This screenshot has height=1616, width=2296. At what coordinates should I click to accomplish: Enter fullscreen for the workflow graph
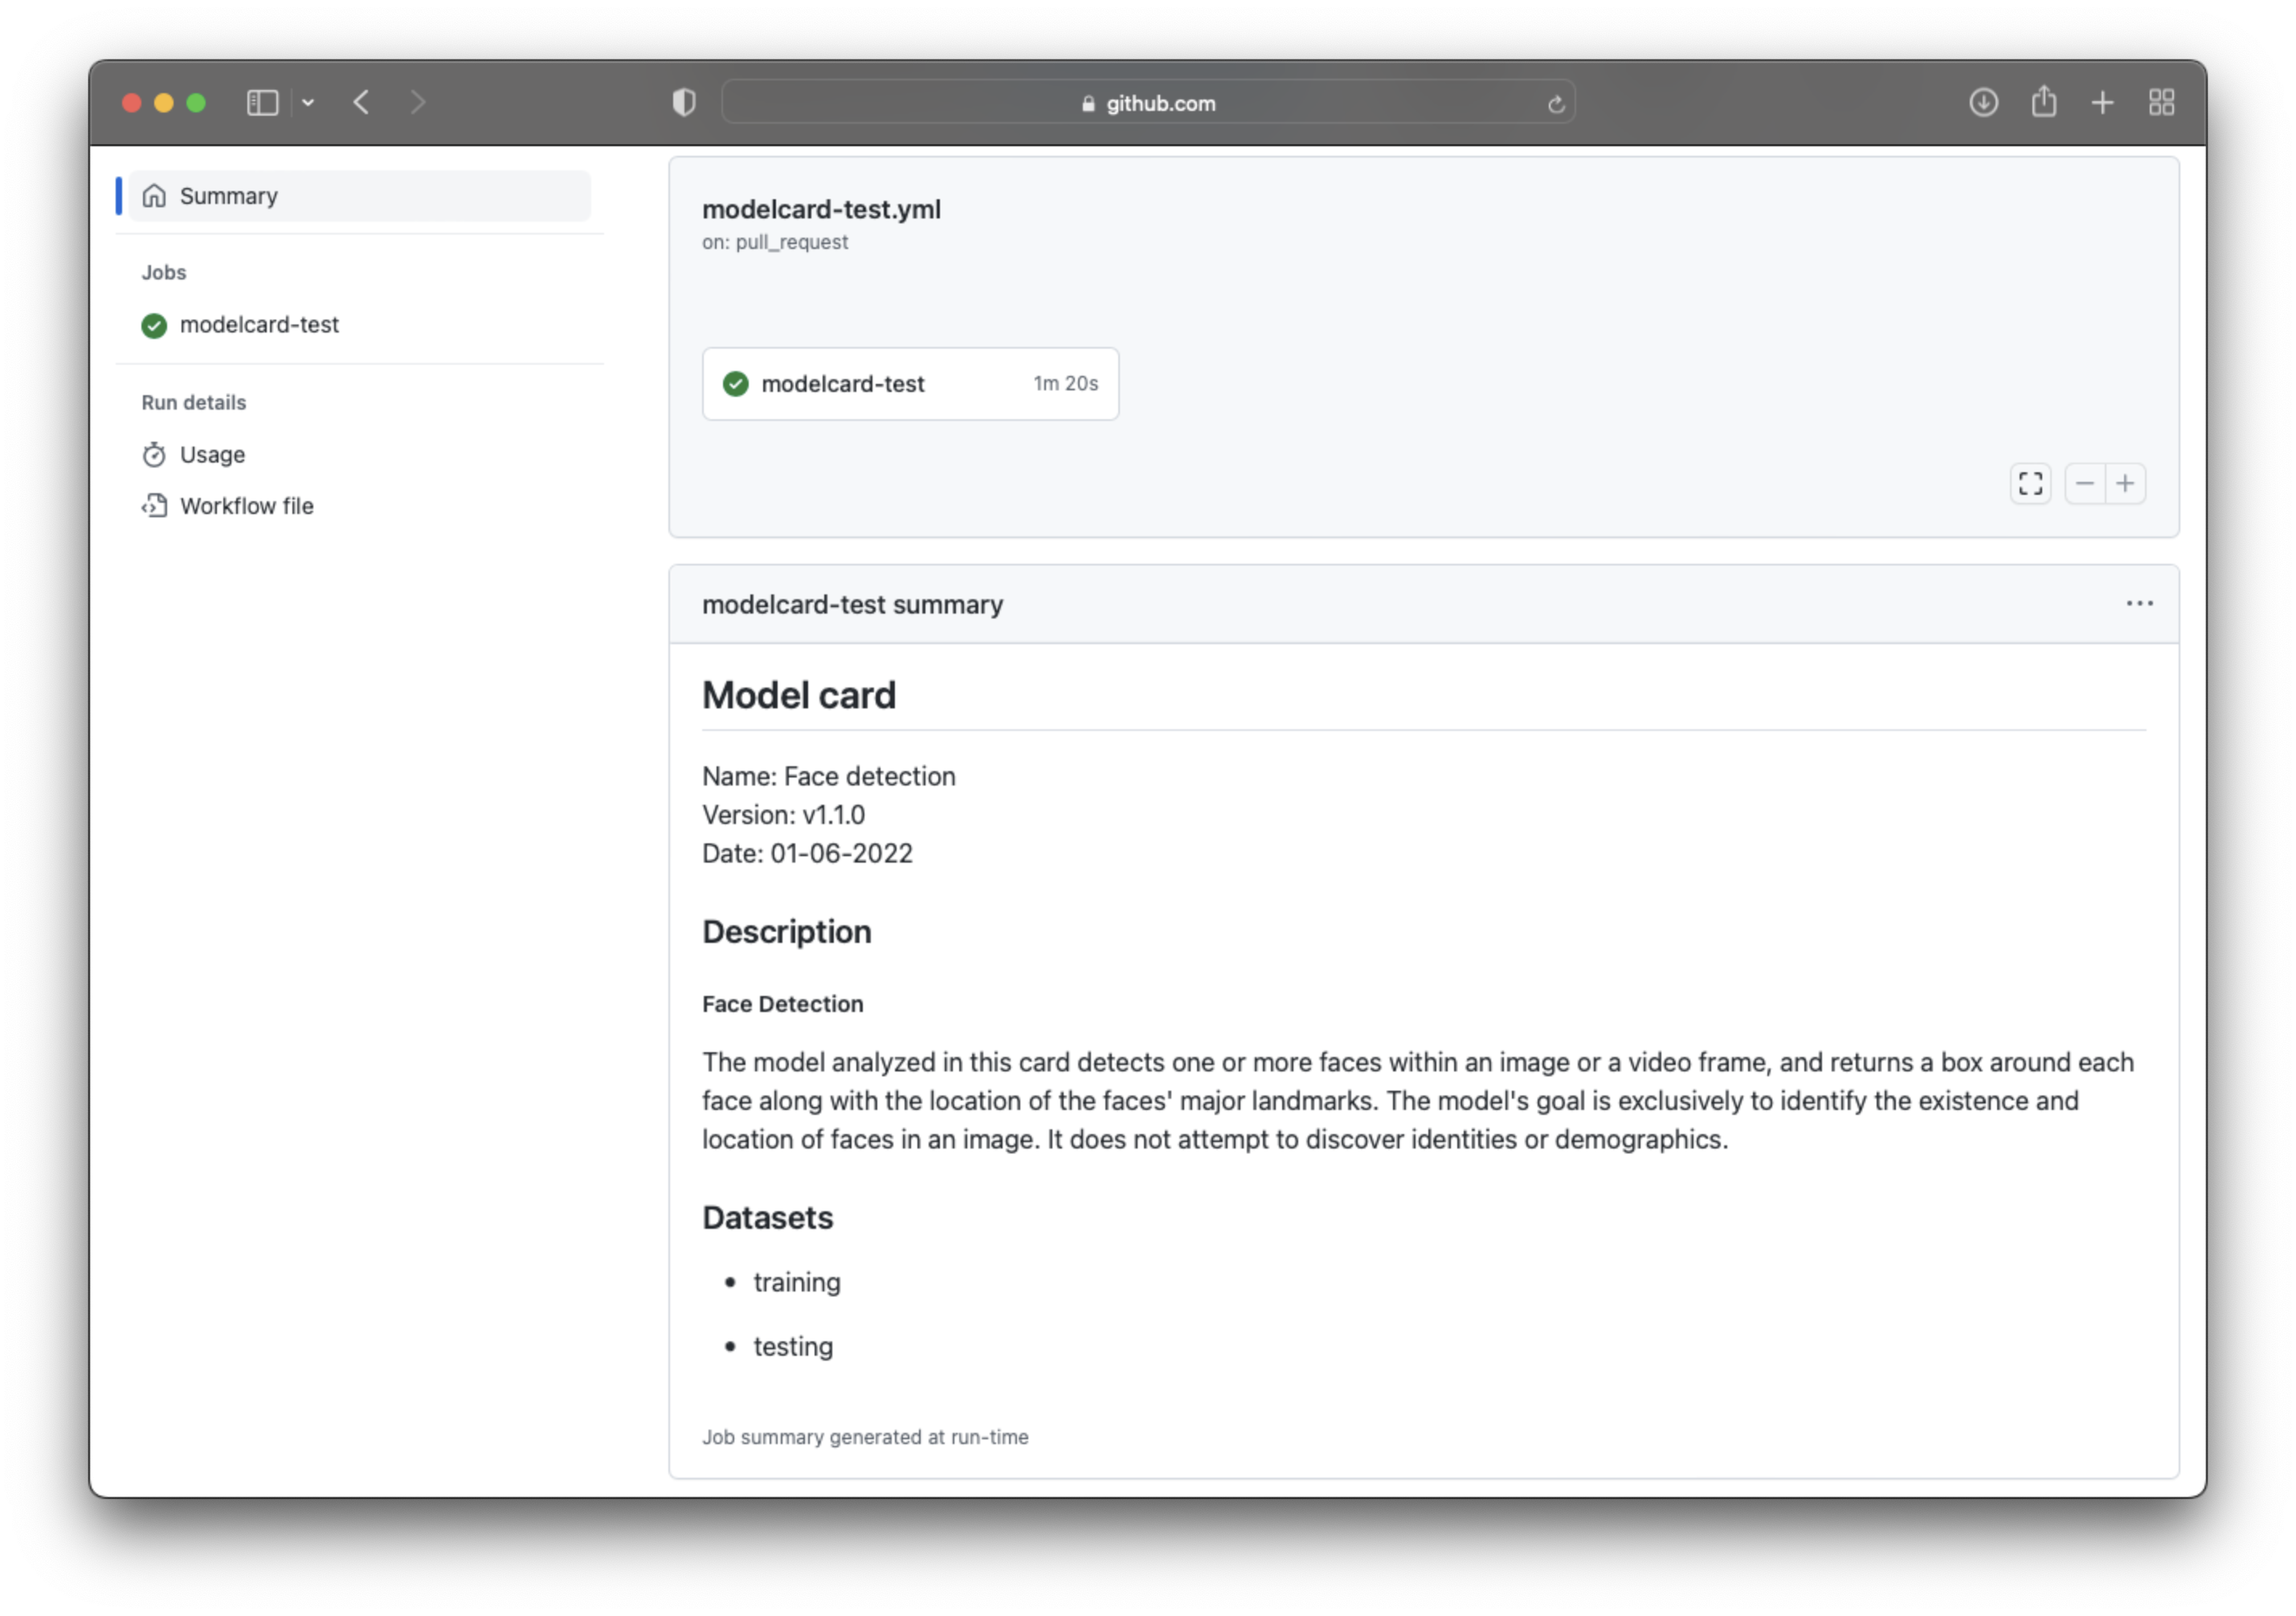pyautogui.click(x=2030, y=484)
